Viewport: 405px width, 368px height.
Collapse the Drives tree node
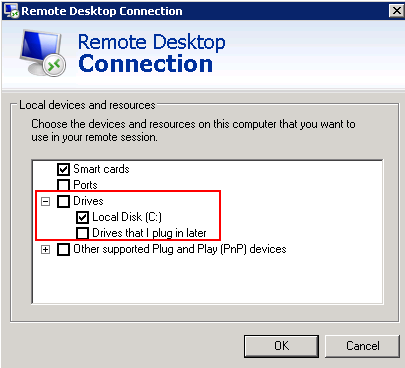tap(46, 201)
